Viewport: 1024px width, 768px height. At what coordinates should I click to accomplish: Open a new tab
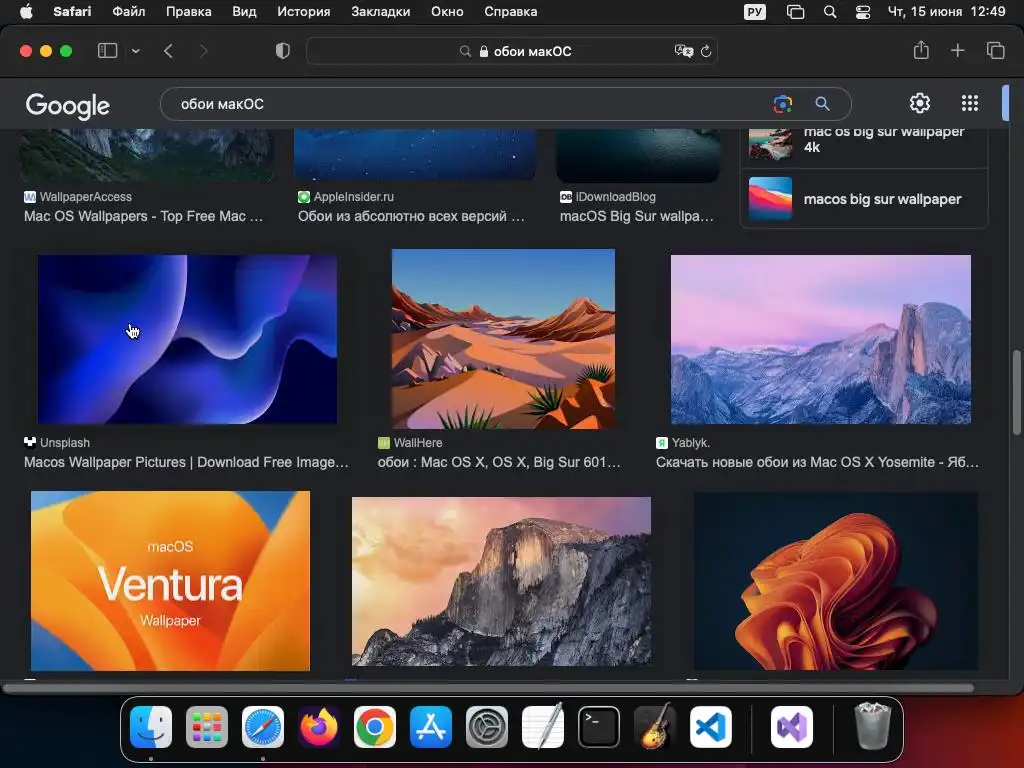click(x=957, y=50)
